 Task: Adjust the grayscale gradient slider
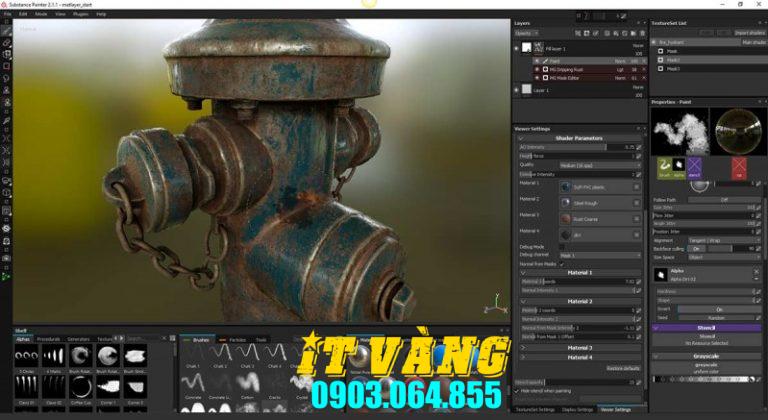[x=703, y=379]
